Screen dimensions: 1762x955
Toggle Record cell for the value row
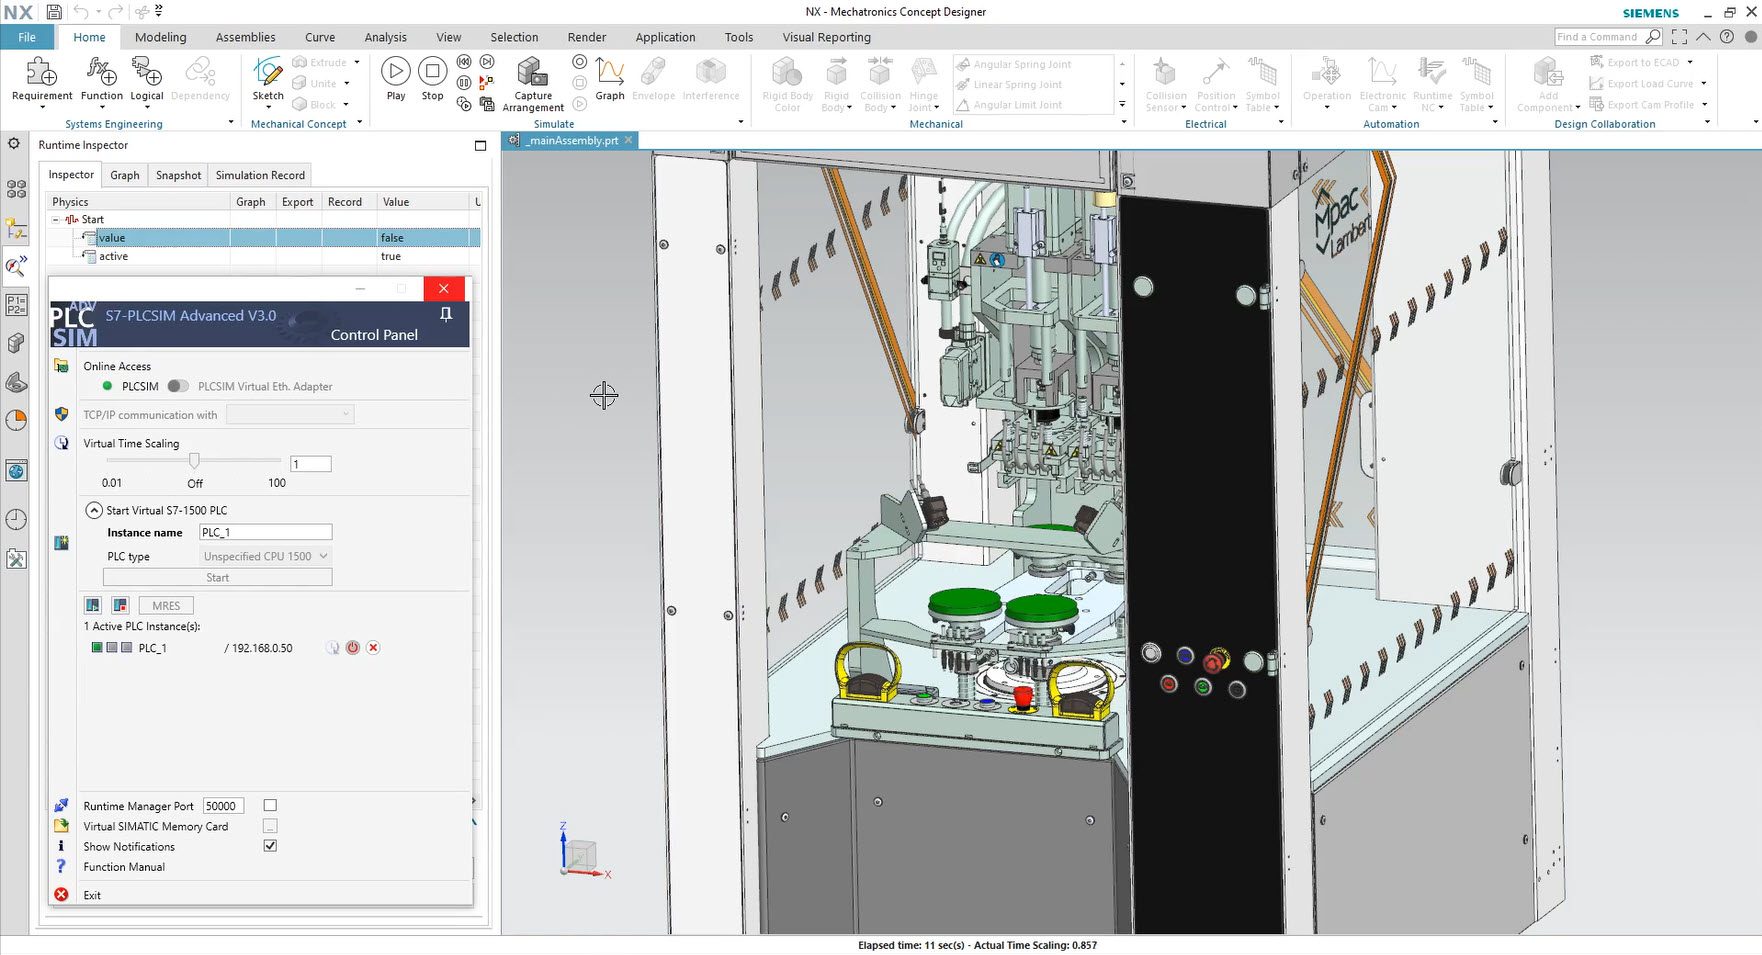tap(347, 238)
